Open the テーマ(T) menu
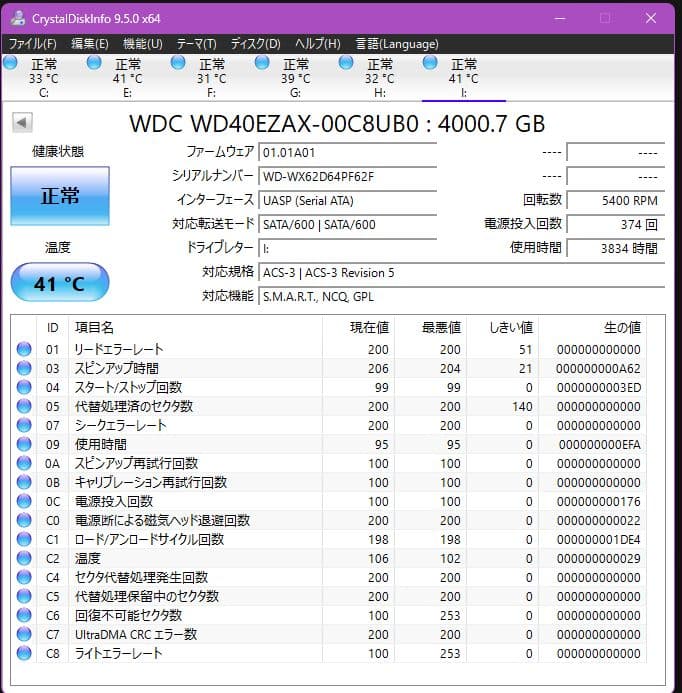Viewport: 682px width, 693px height. point(197,44)
